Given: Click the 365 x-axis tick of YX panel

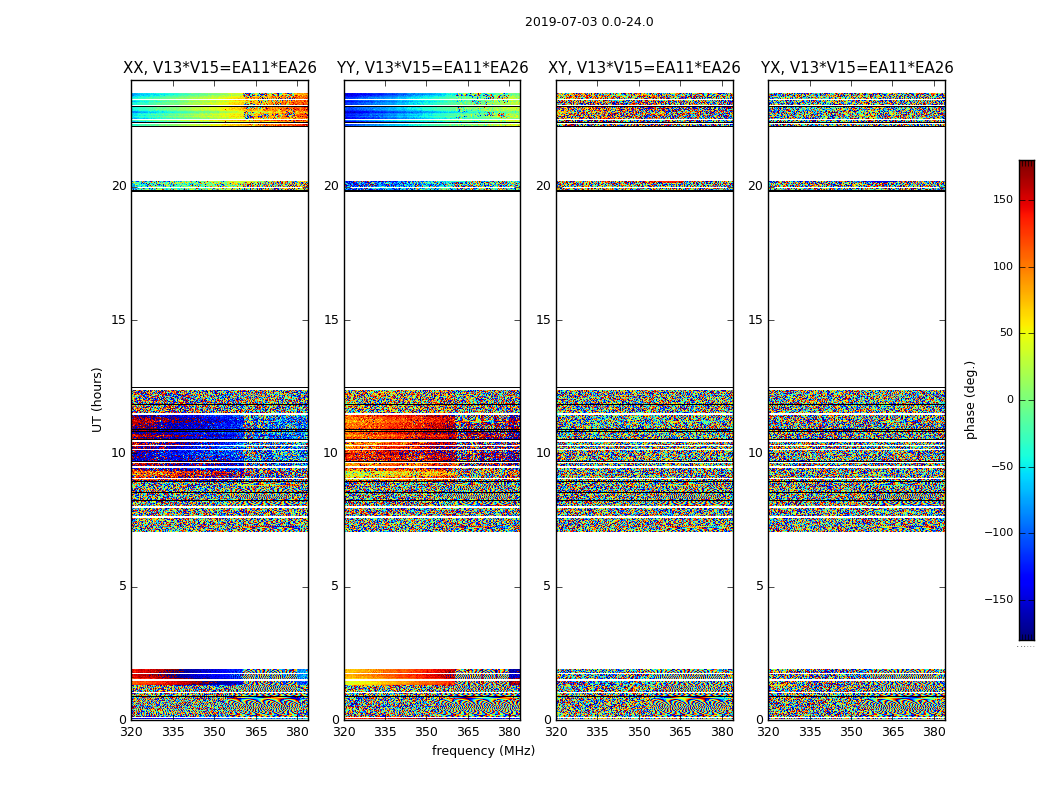Looking at the screenshot, I should click(892, 732).
